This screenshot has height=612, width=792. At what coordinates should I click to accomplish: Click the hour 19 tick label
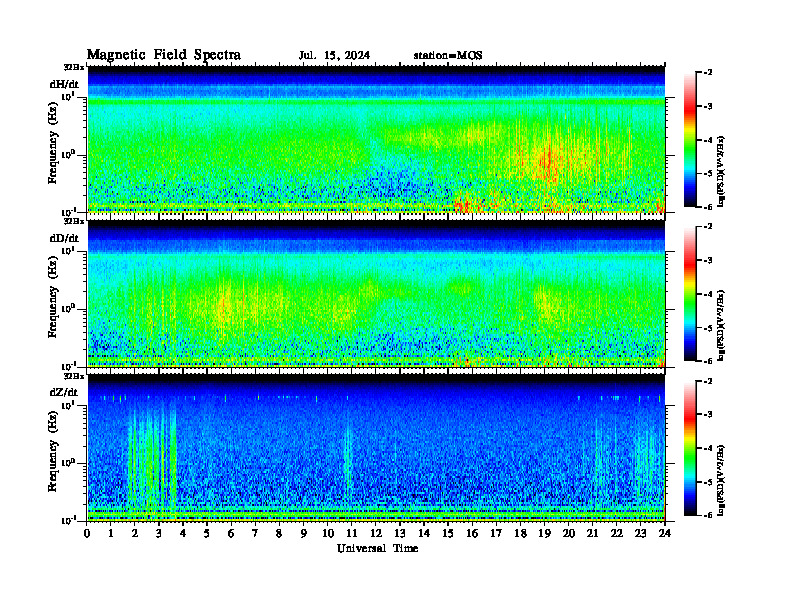point(544,533)
